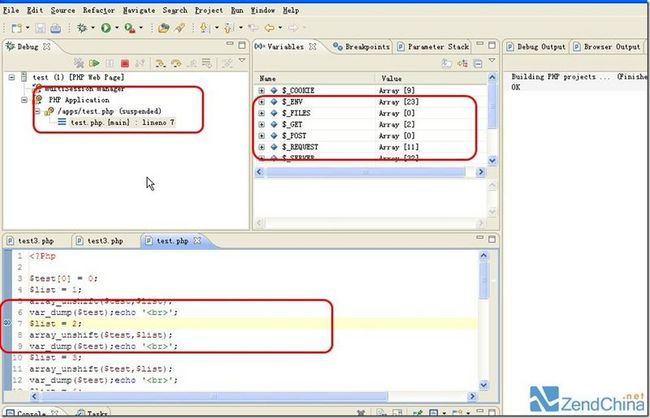Close the Debug view tab via its X

tap(47, 46)
